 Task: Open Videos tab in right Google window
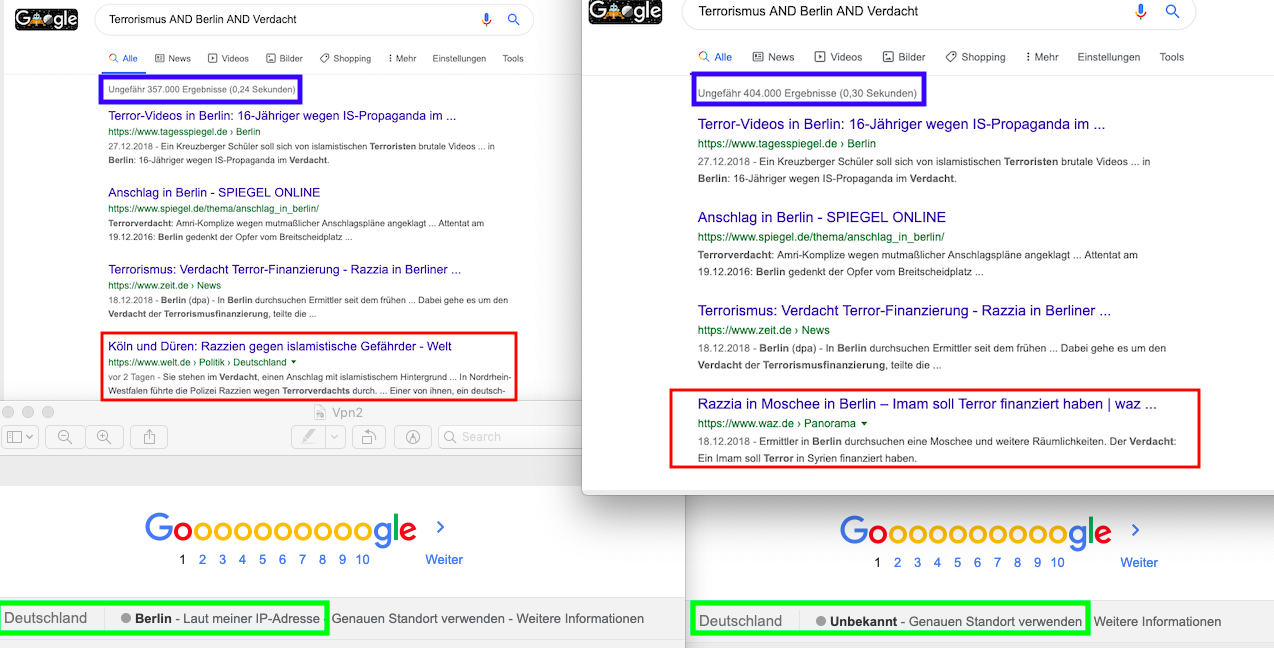[838, 57]
